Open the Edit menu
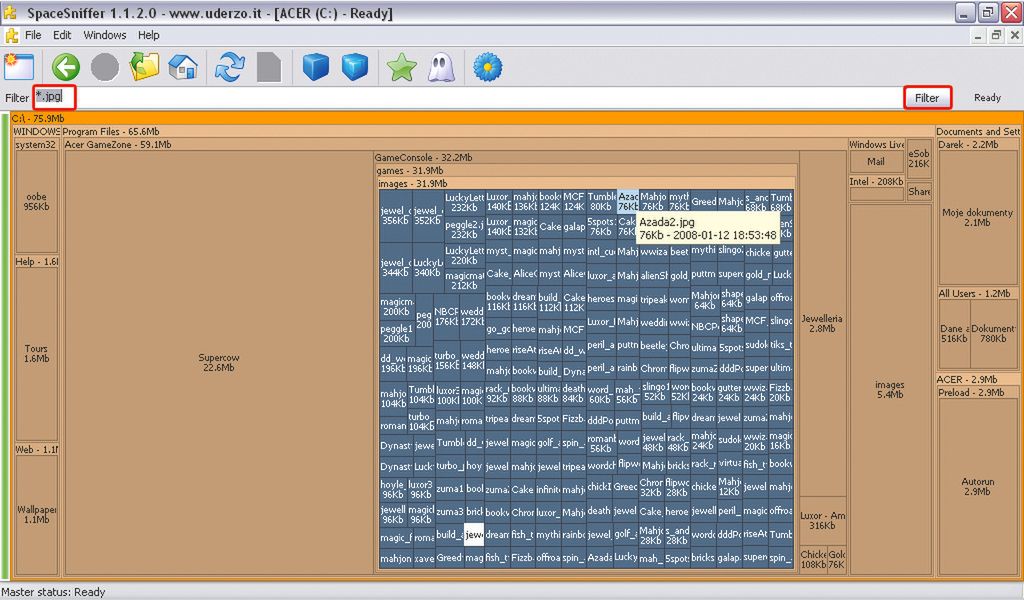Image resolution: width=1024 pixels, height=600 pixels. (x=62, y=35)
